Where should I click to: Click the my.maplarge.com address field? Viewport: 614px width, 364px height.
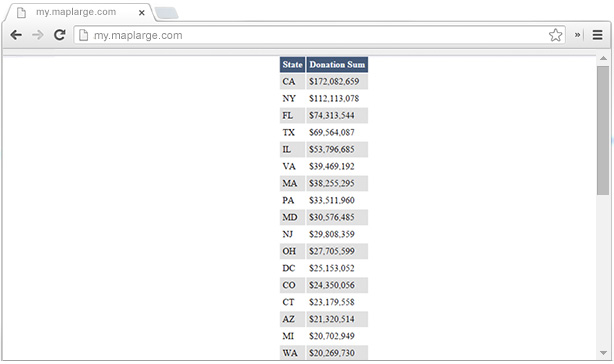tap(319, 35)
